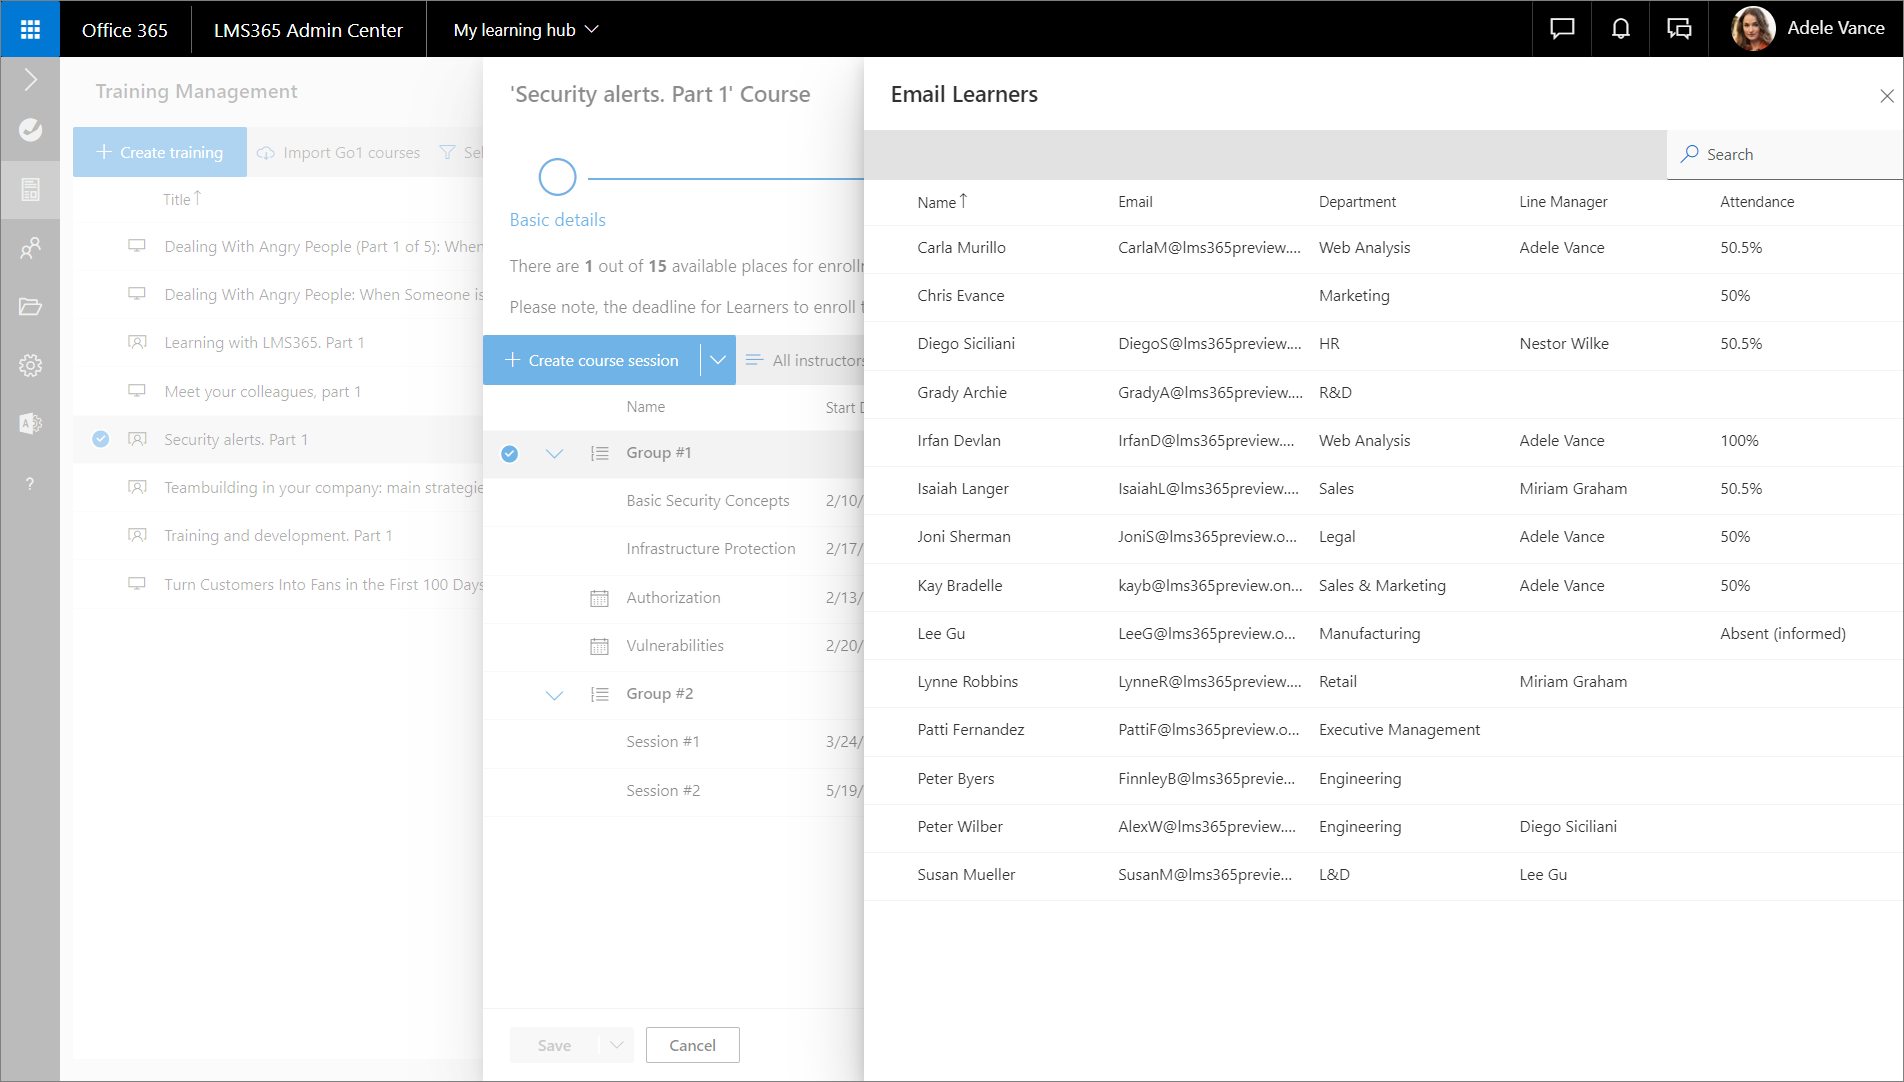Click the help question mark icon
This screenshot has width=1904, height=1082.
click(x=30, y=484)
